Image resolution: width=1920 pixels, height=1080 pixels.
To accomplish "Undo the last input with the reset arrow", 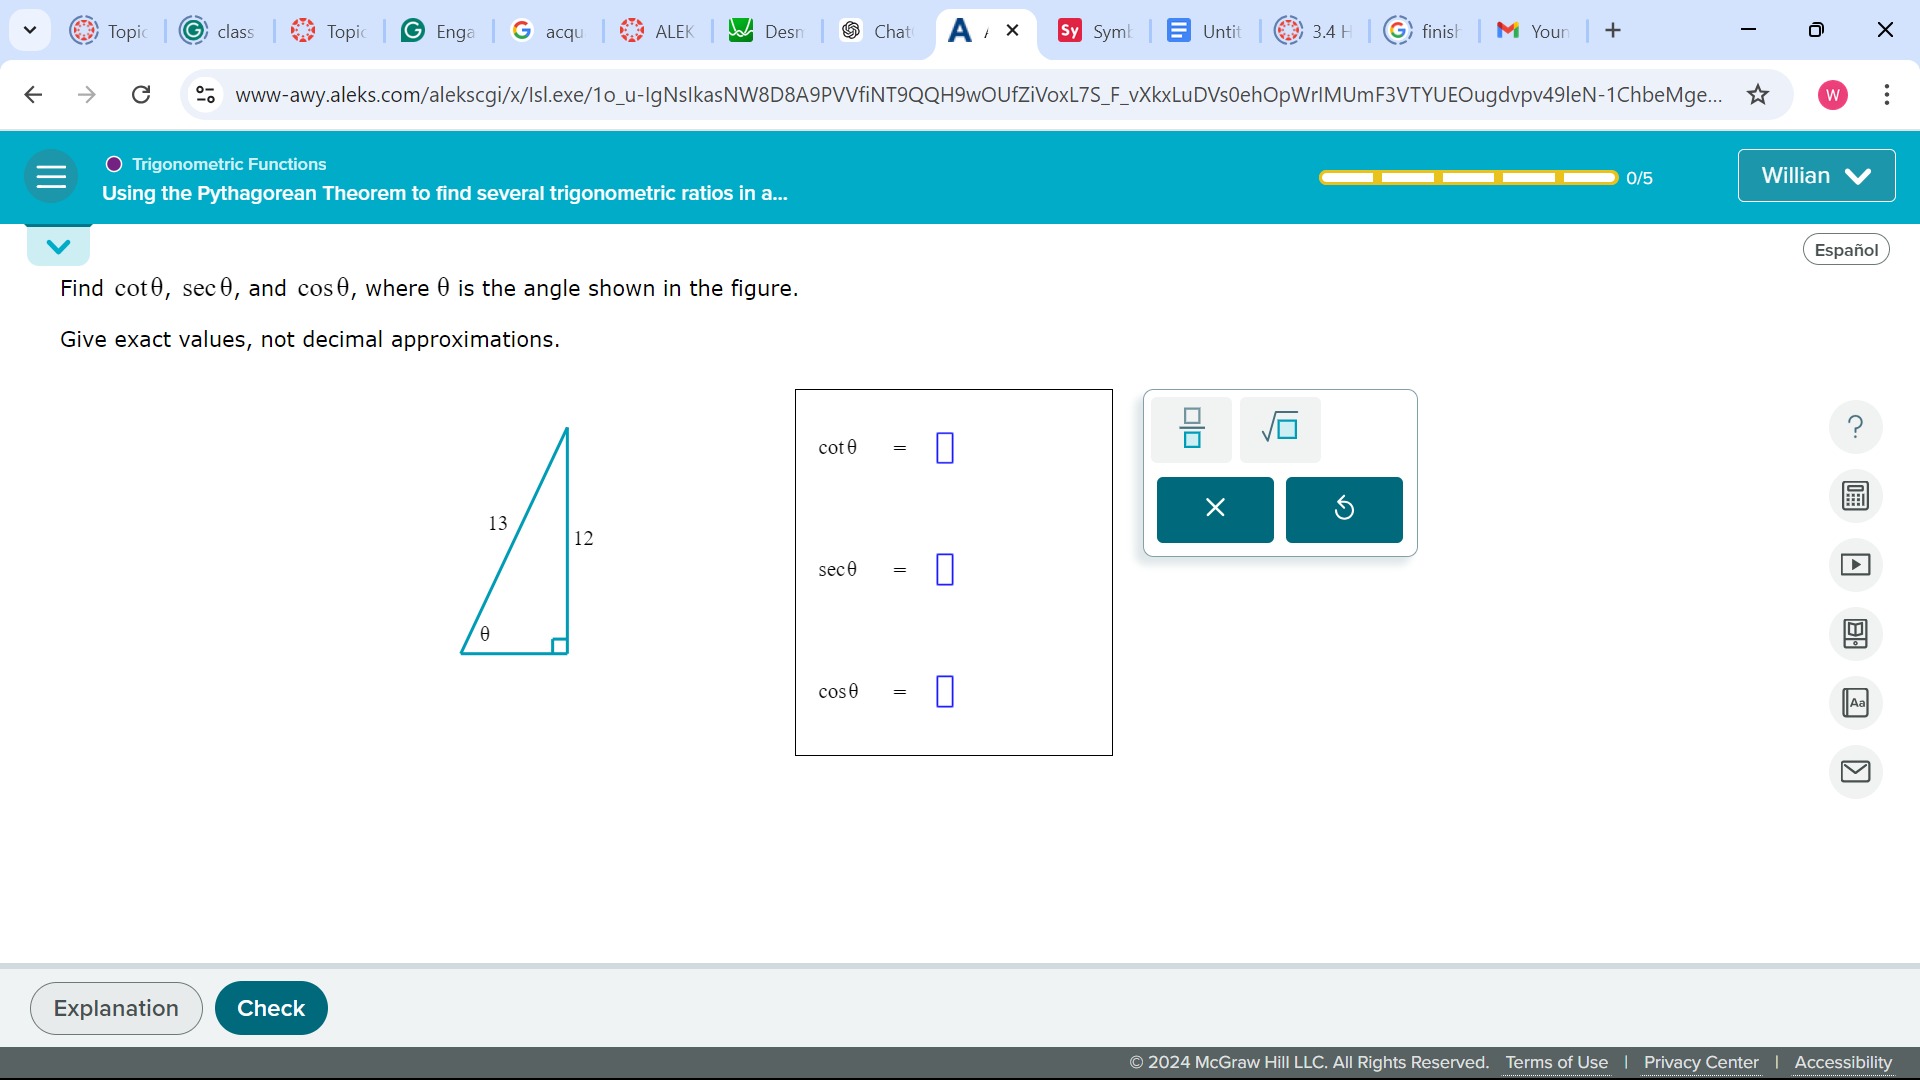I will pos(1344,509).
